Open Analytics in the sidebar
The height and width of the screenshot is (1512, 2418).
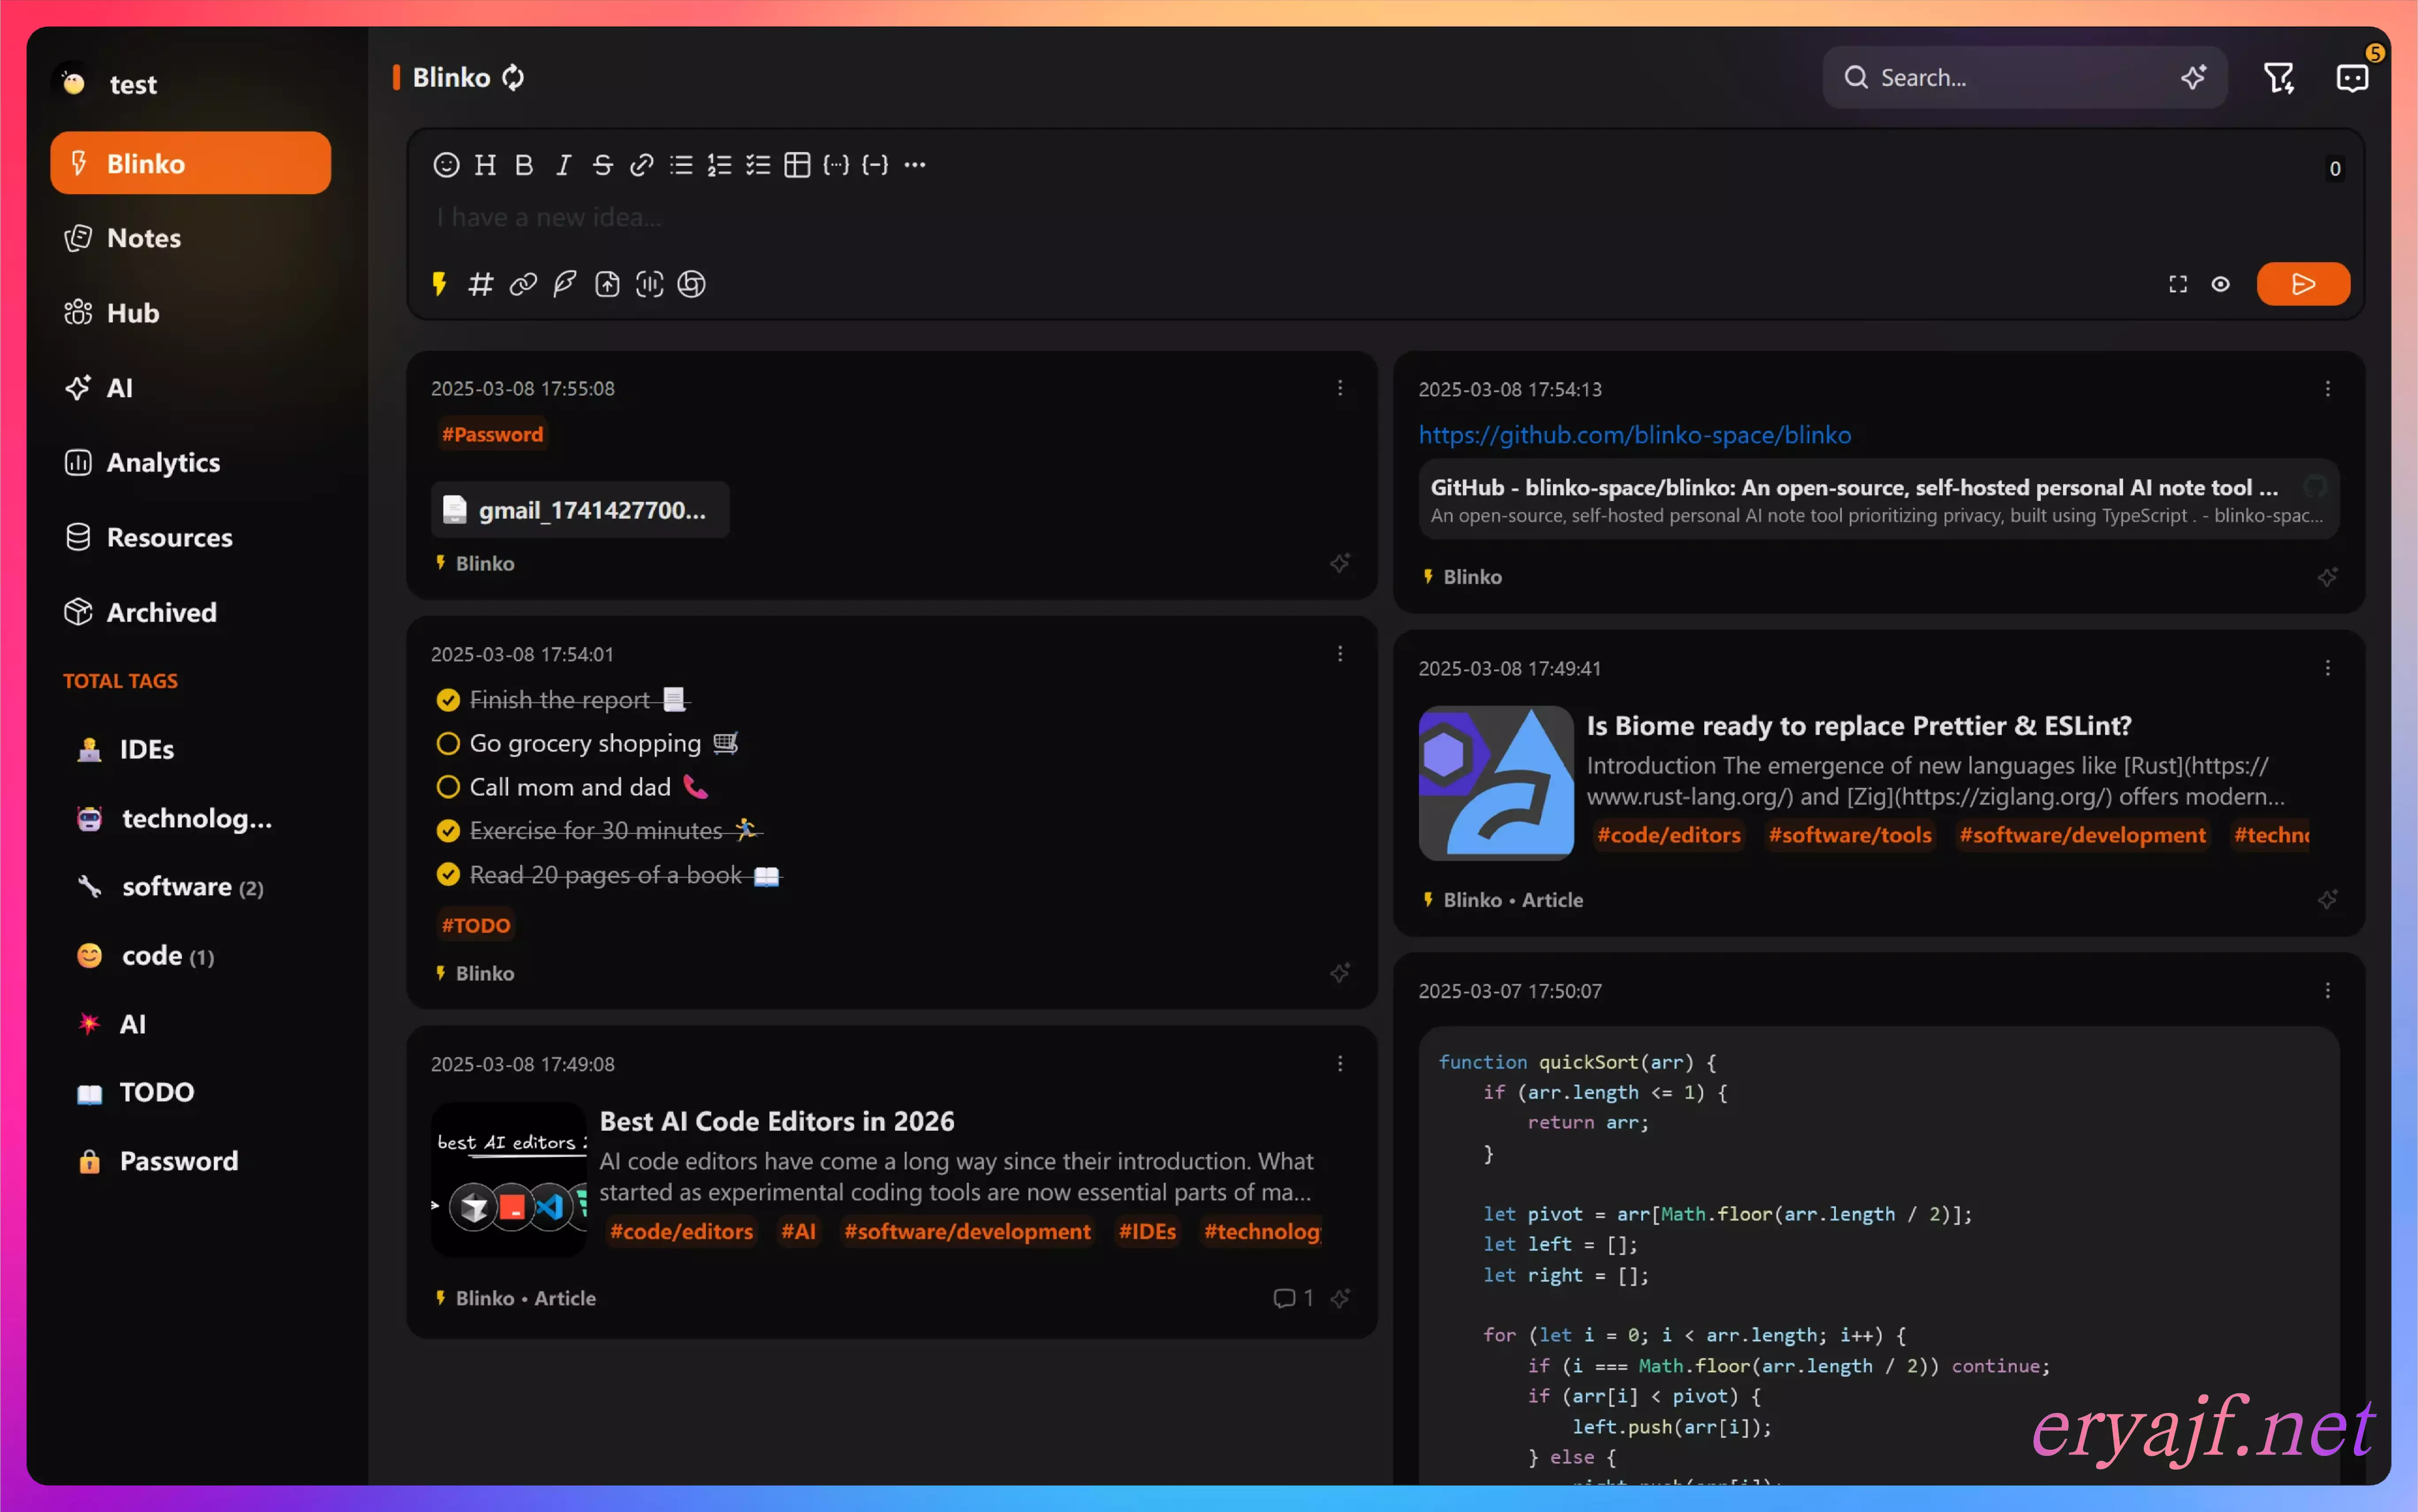click(190, 462)
